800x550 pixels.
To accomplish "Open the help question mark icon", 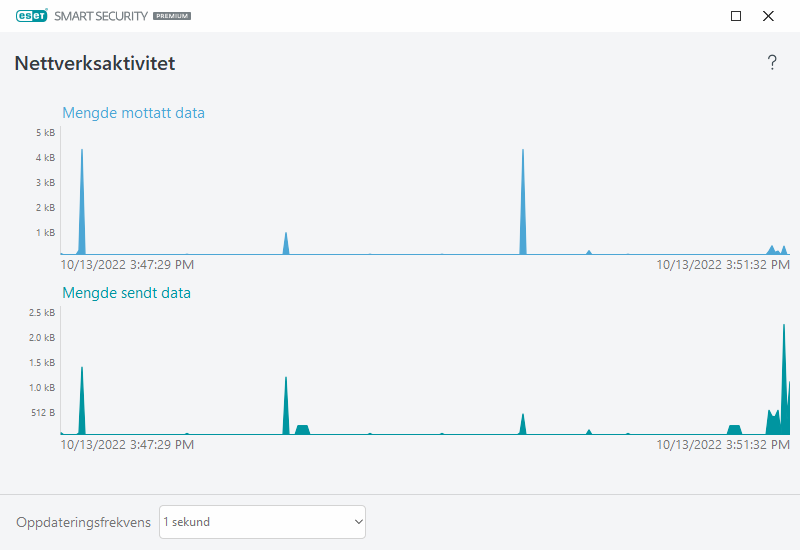I will tap(772, 63).
